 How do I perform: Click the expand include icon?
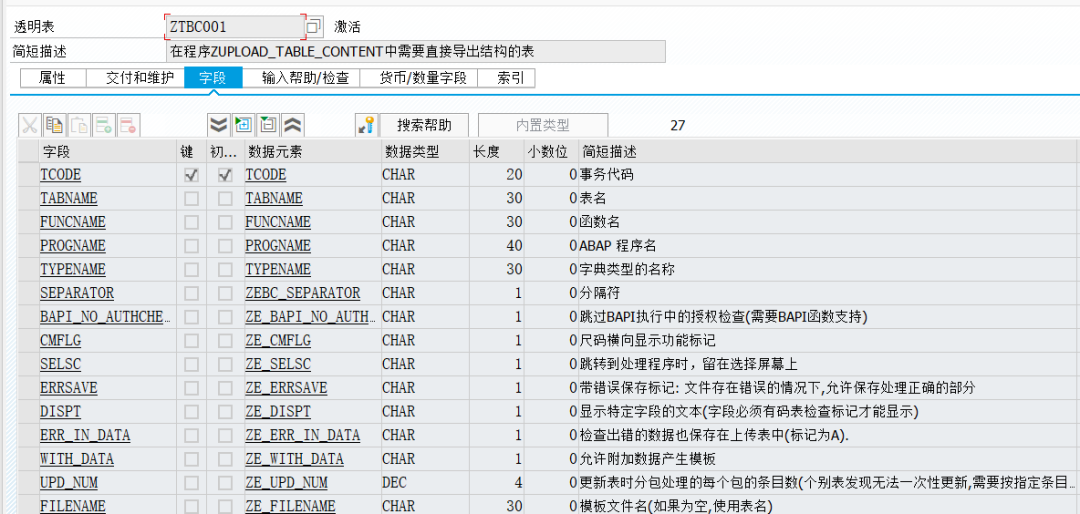[x=244, y=125]
